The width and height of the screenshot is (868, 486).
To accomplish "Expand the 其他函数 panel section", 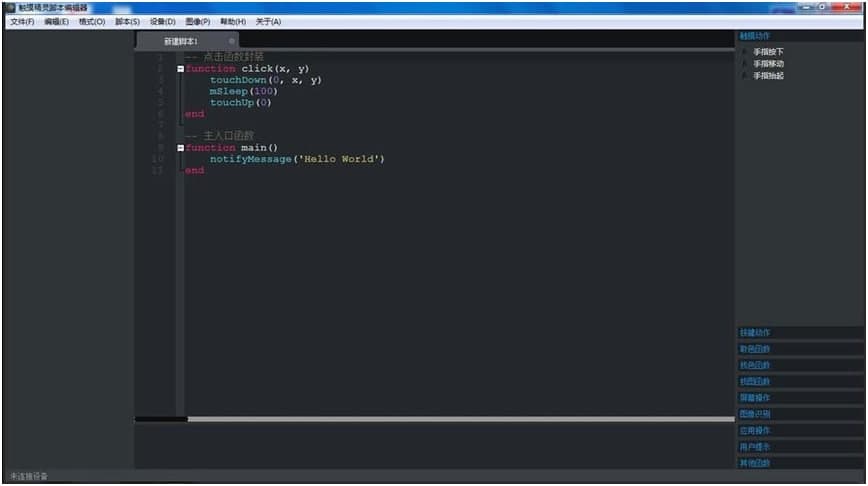I will (800, 463).
